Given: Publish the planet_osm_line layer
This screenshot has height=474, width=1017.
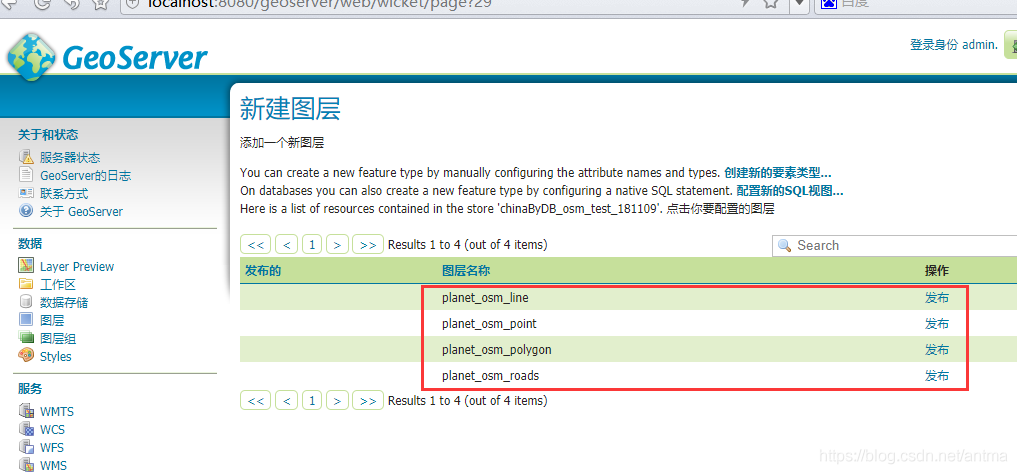Looking at the screenshot, I should (x=937, y=297).
